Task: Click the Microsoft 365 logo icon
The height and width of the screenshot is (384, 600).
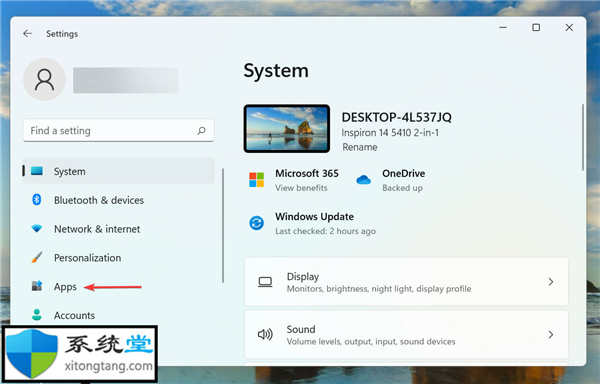Action: [x=256, y=180]
